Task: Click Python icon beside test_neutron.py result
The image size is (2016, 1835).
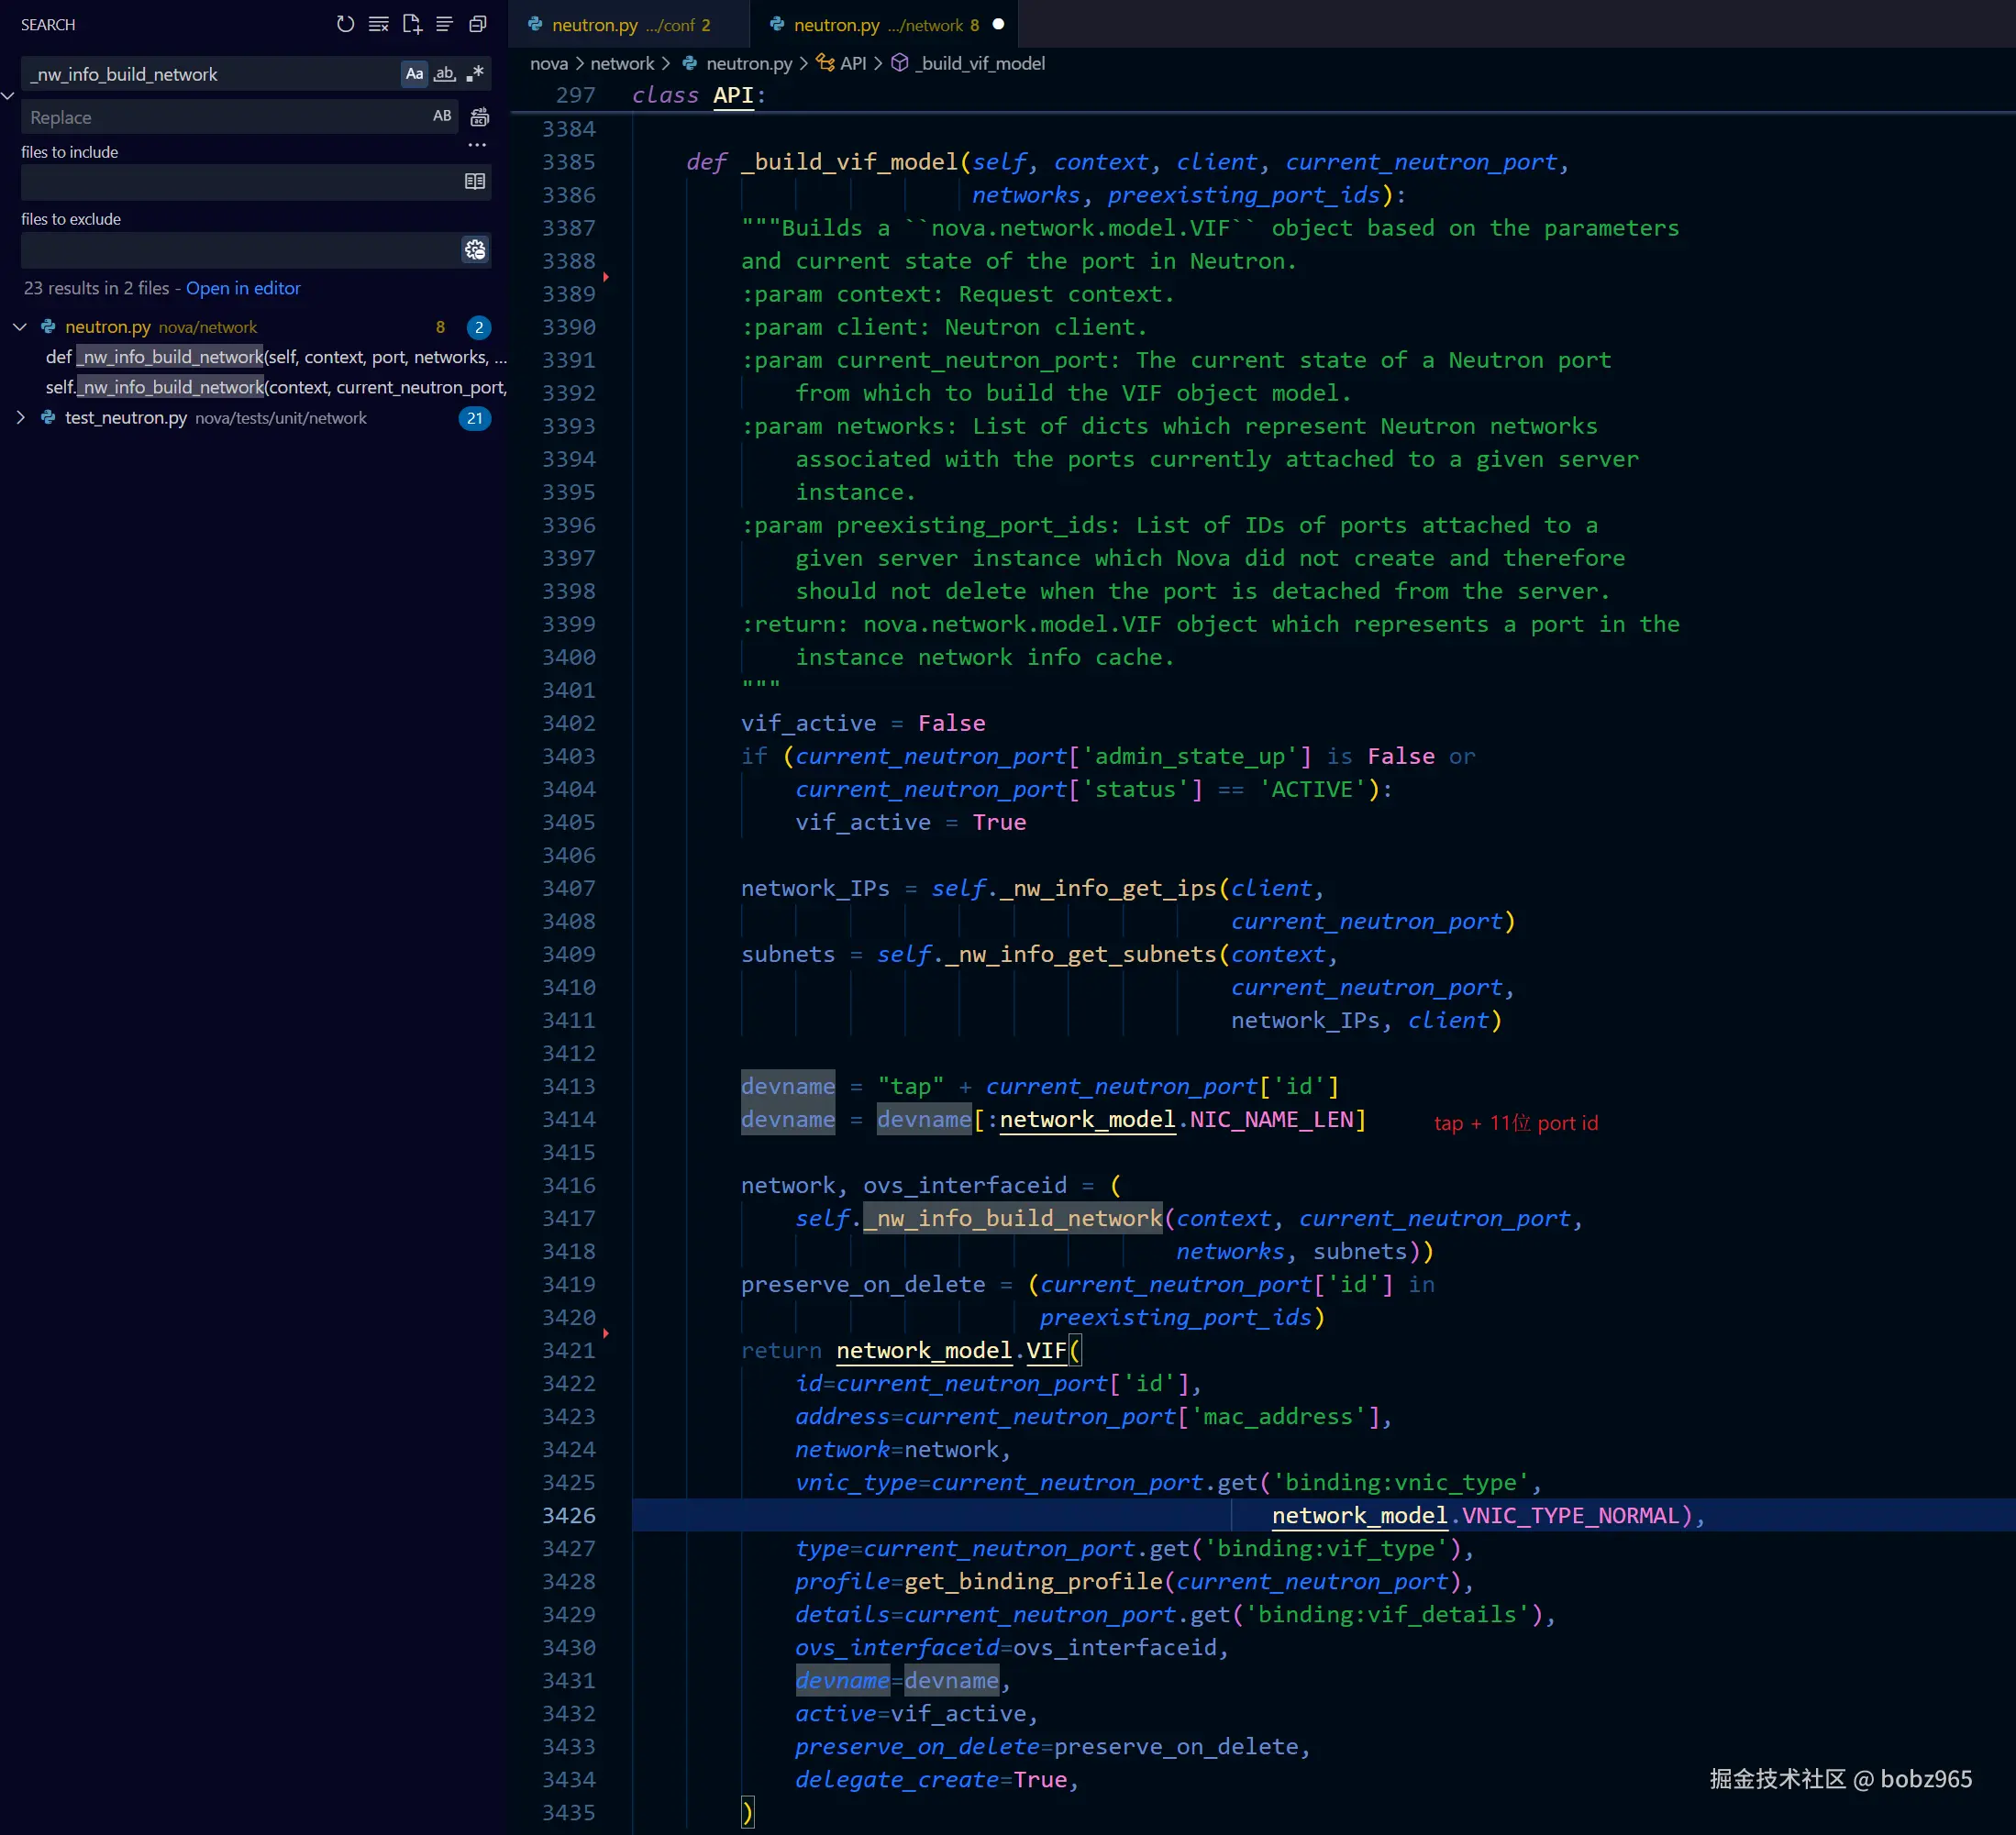Action: coord(48,418)
